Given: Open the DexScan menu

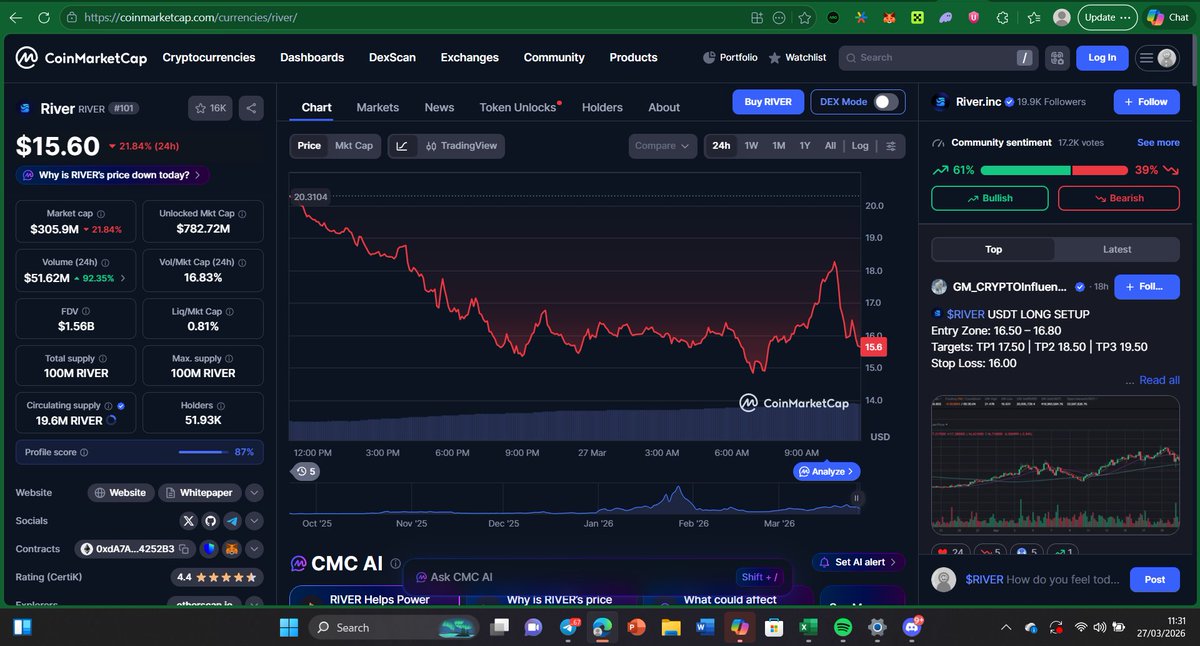Looking at the screenshot, I should [x=392, y=58].
